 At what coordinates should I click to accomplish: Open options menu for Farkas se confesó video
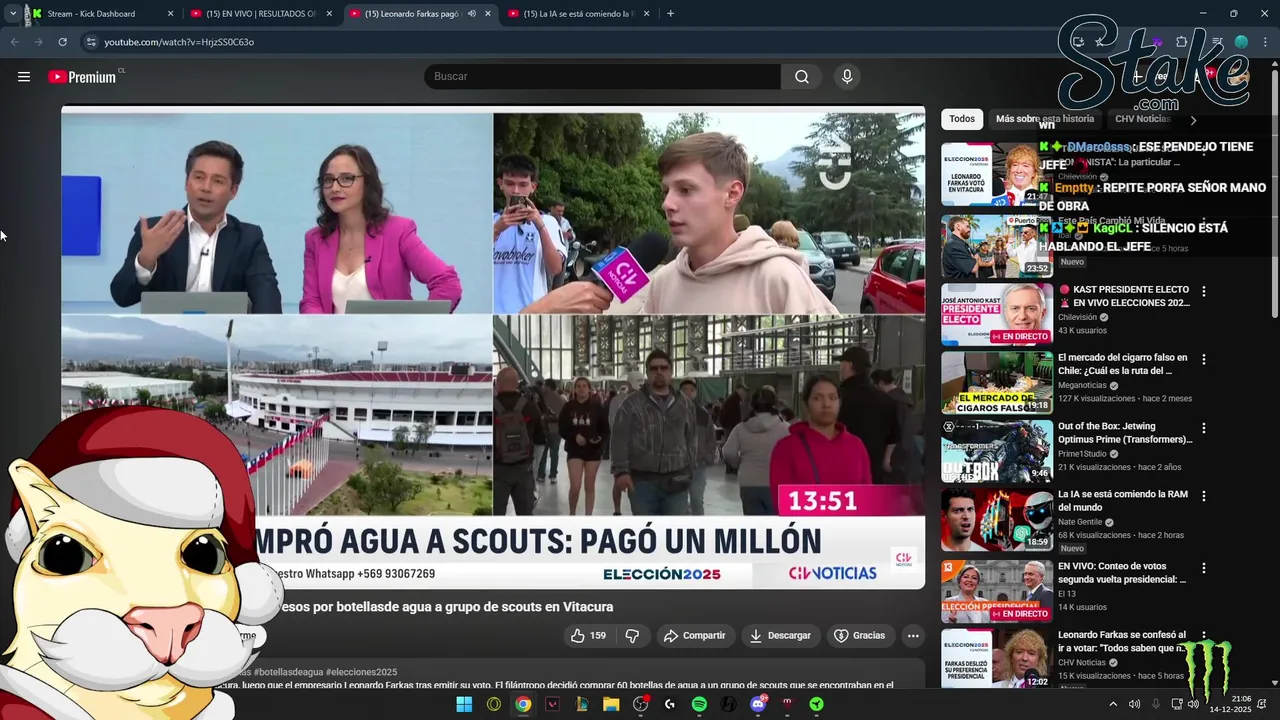tap(1204, 636)
